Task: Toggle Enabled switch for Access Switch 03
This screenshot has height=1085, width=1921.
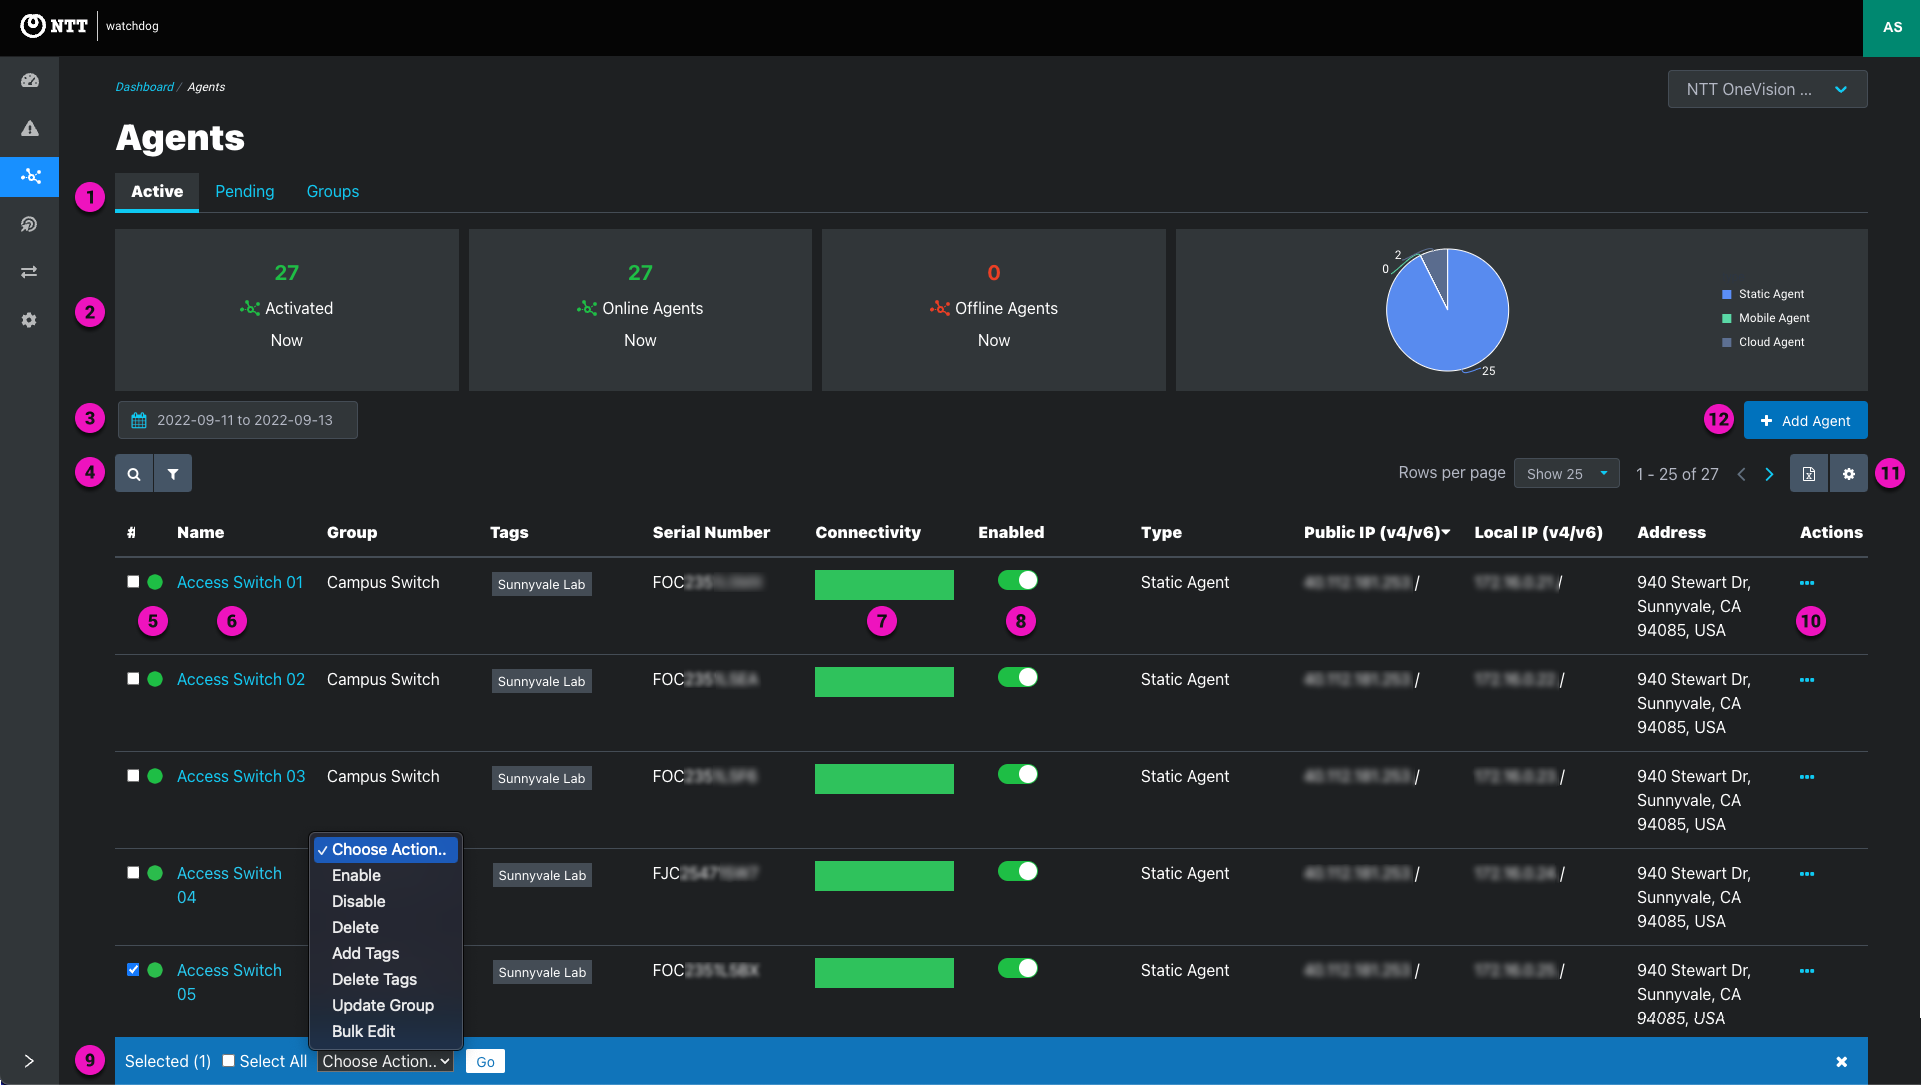Action: (1018, 774)
